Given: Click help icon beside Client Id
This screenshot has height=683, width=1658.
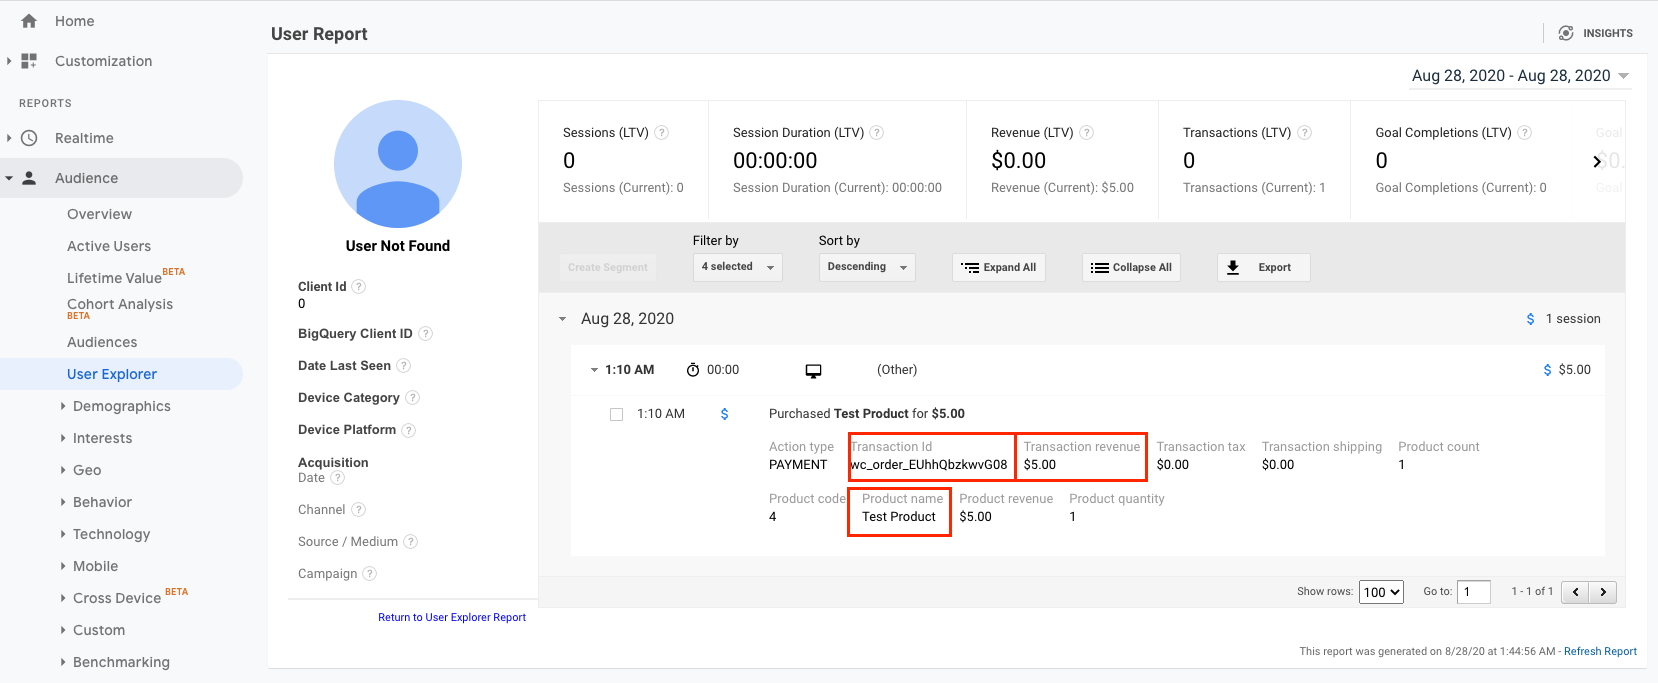Looking at the screenshot, I should 359,287.
